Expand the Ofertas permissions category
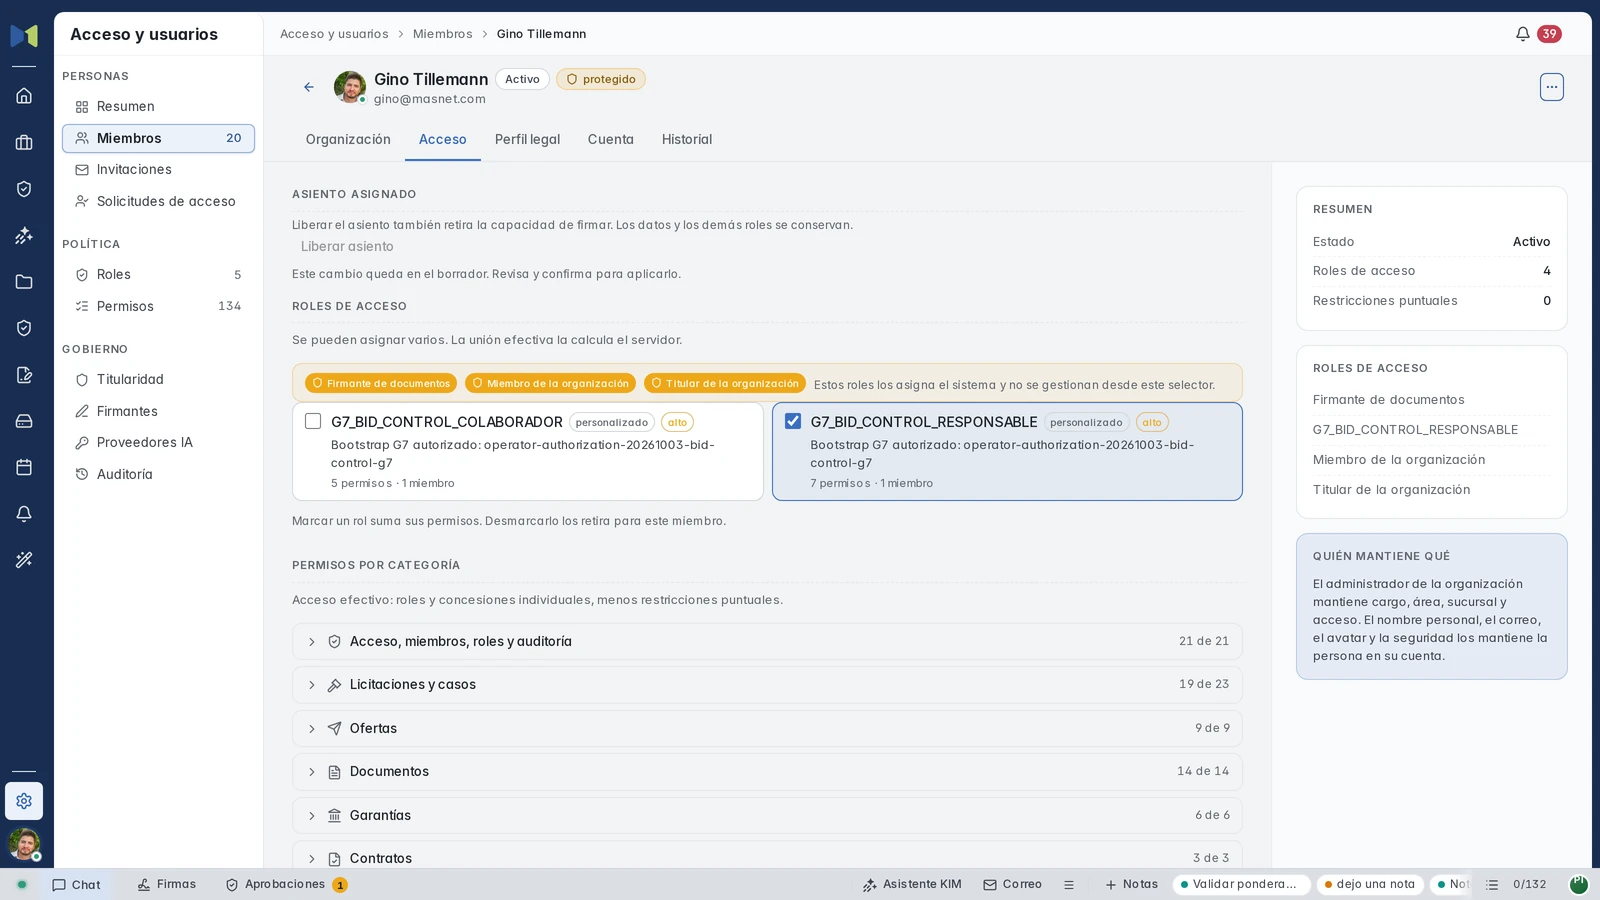Image resolution: width=1600 pixels, height=900 pixels. [x=767, y=728]
